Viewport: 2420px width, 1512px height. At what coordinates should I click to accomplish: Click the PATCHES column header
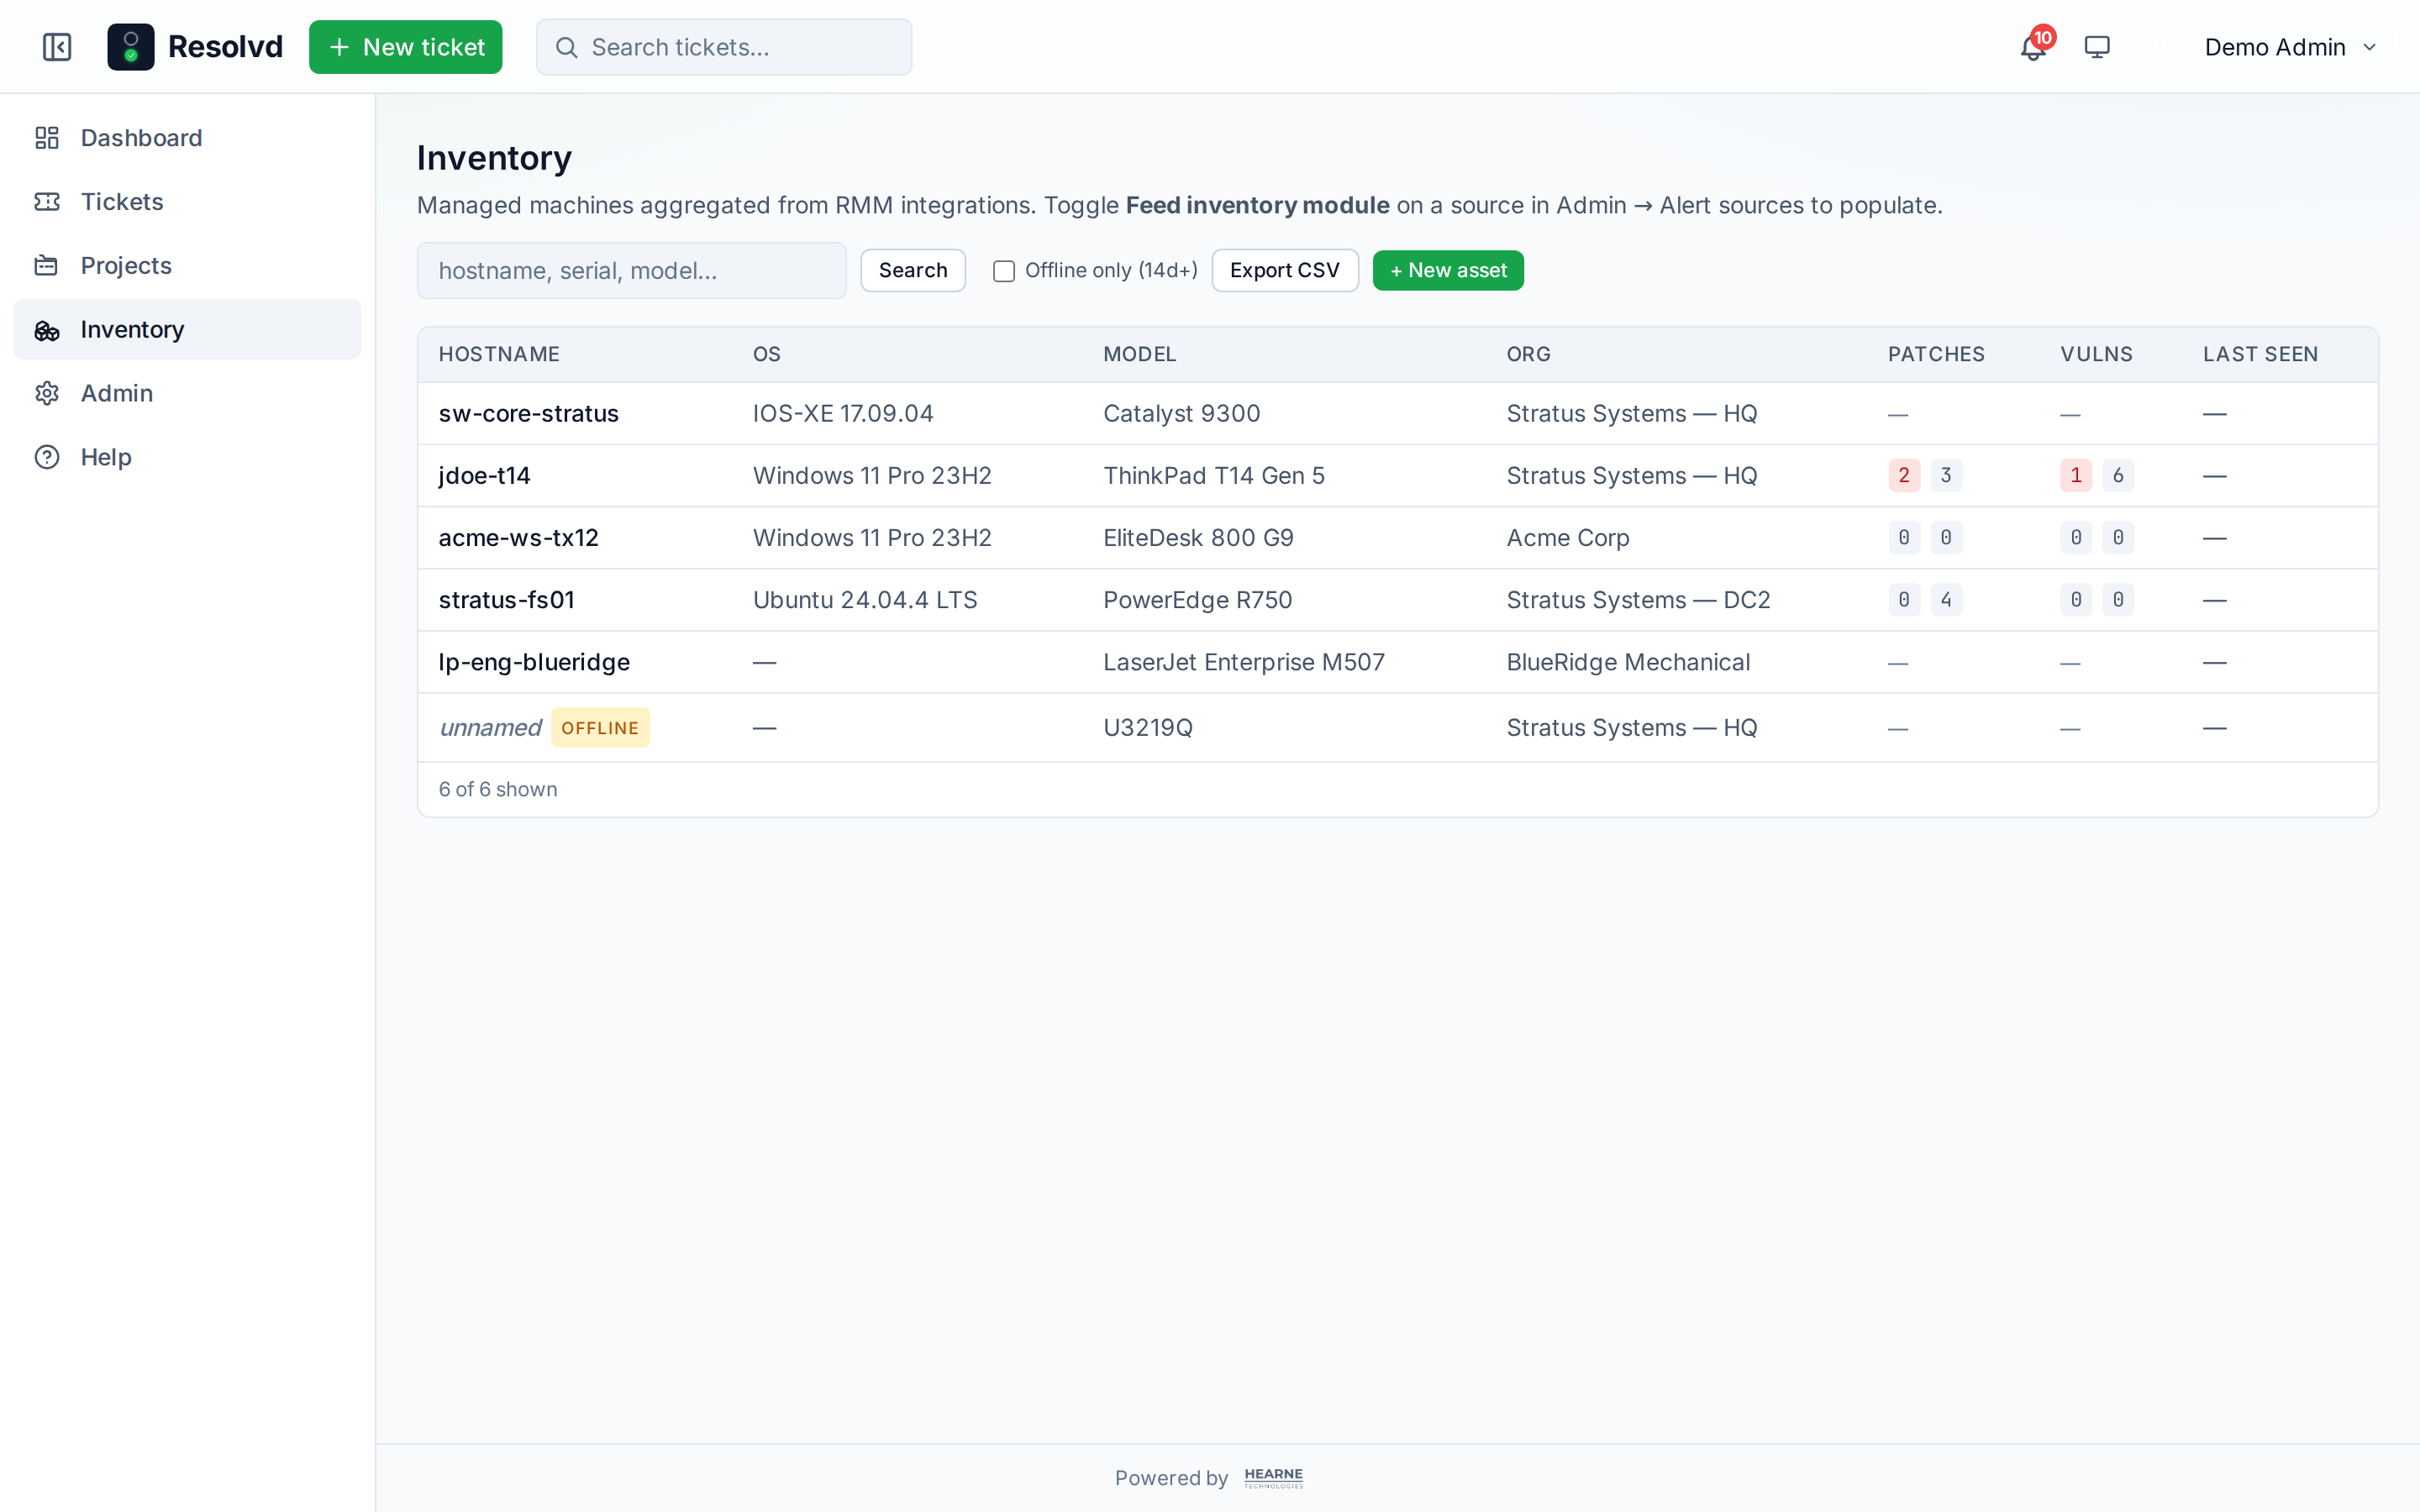1937,354
